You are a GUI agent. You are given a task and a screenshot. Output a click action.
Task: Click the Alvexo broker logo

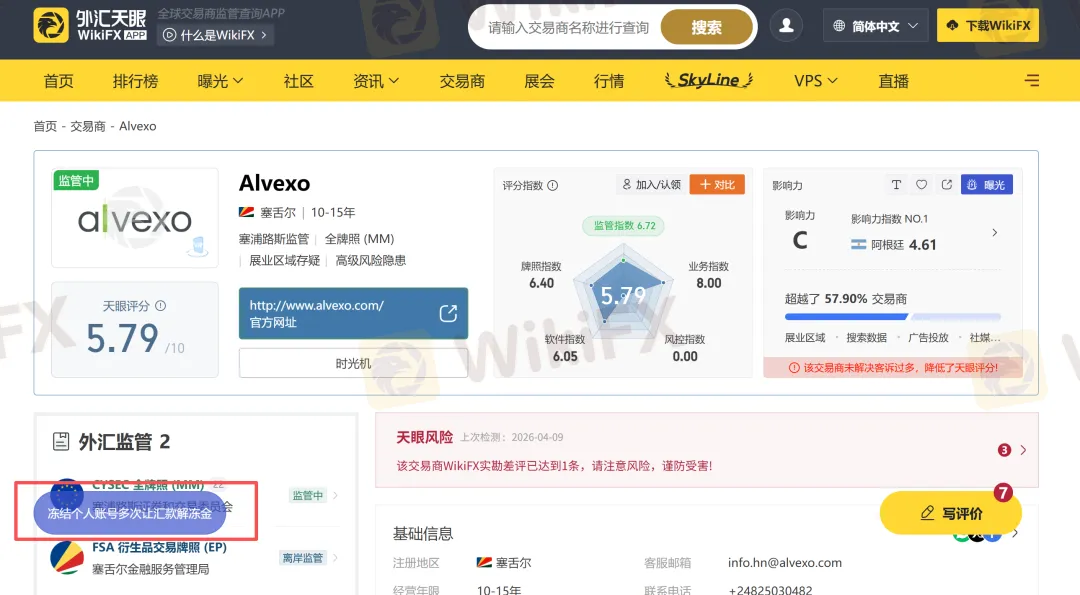135,218
